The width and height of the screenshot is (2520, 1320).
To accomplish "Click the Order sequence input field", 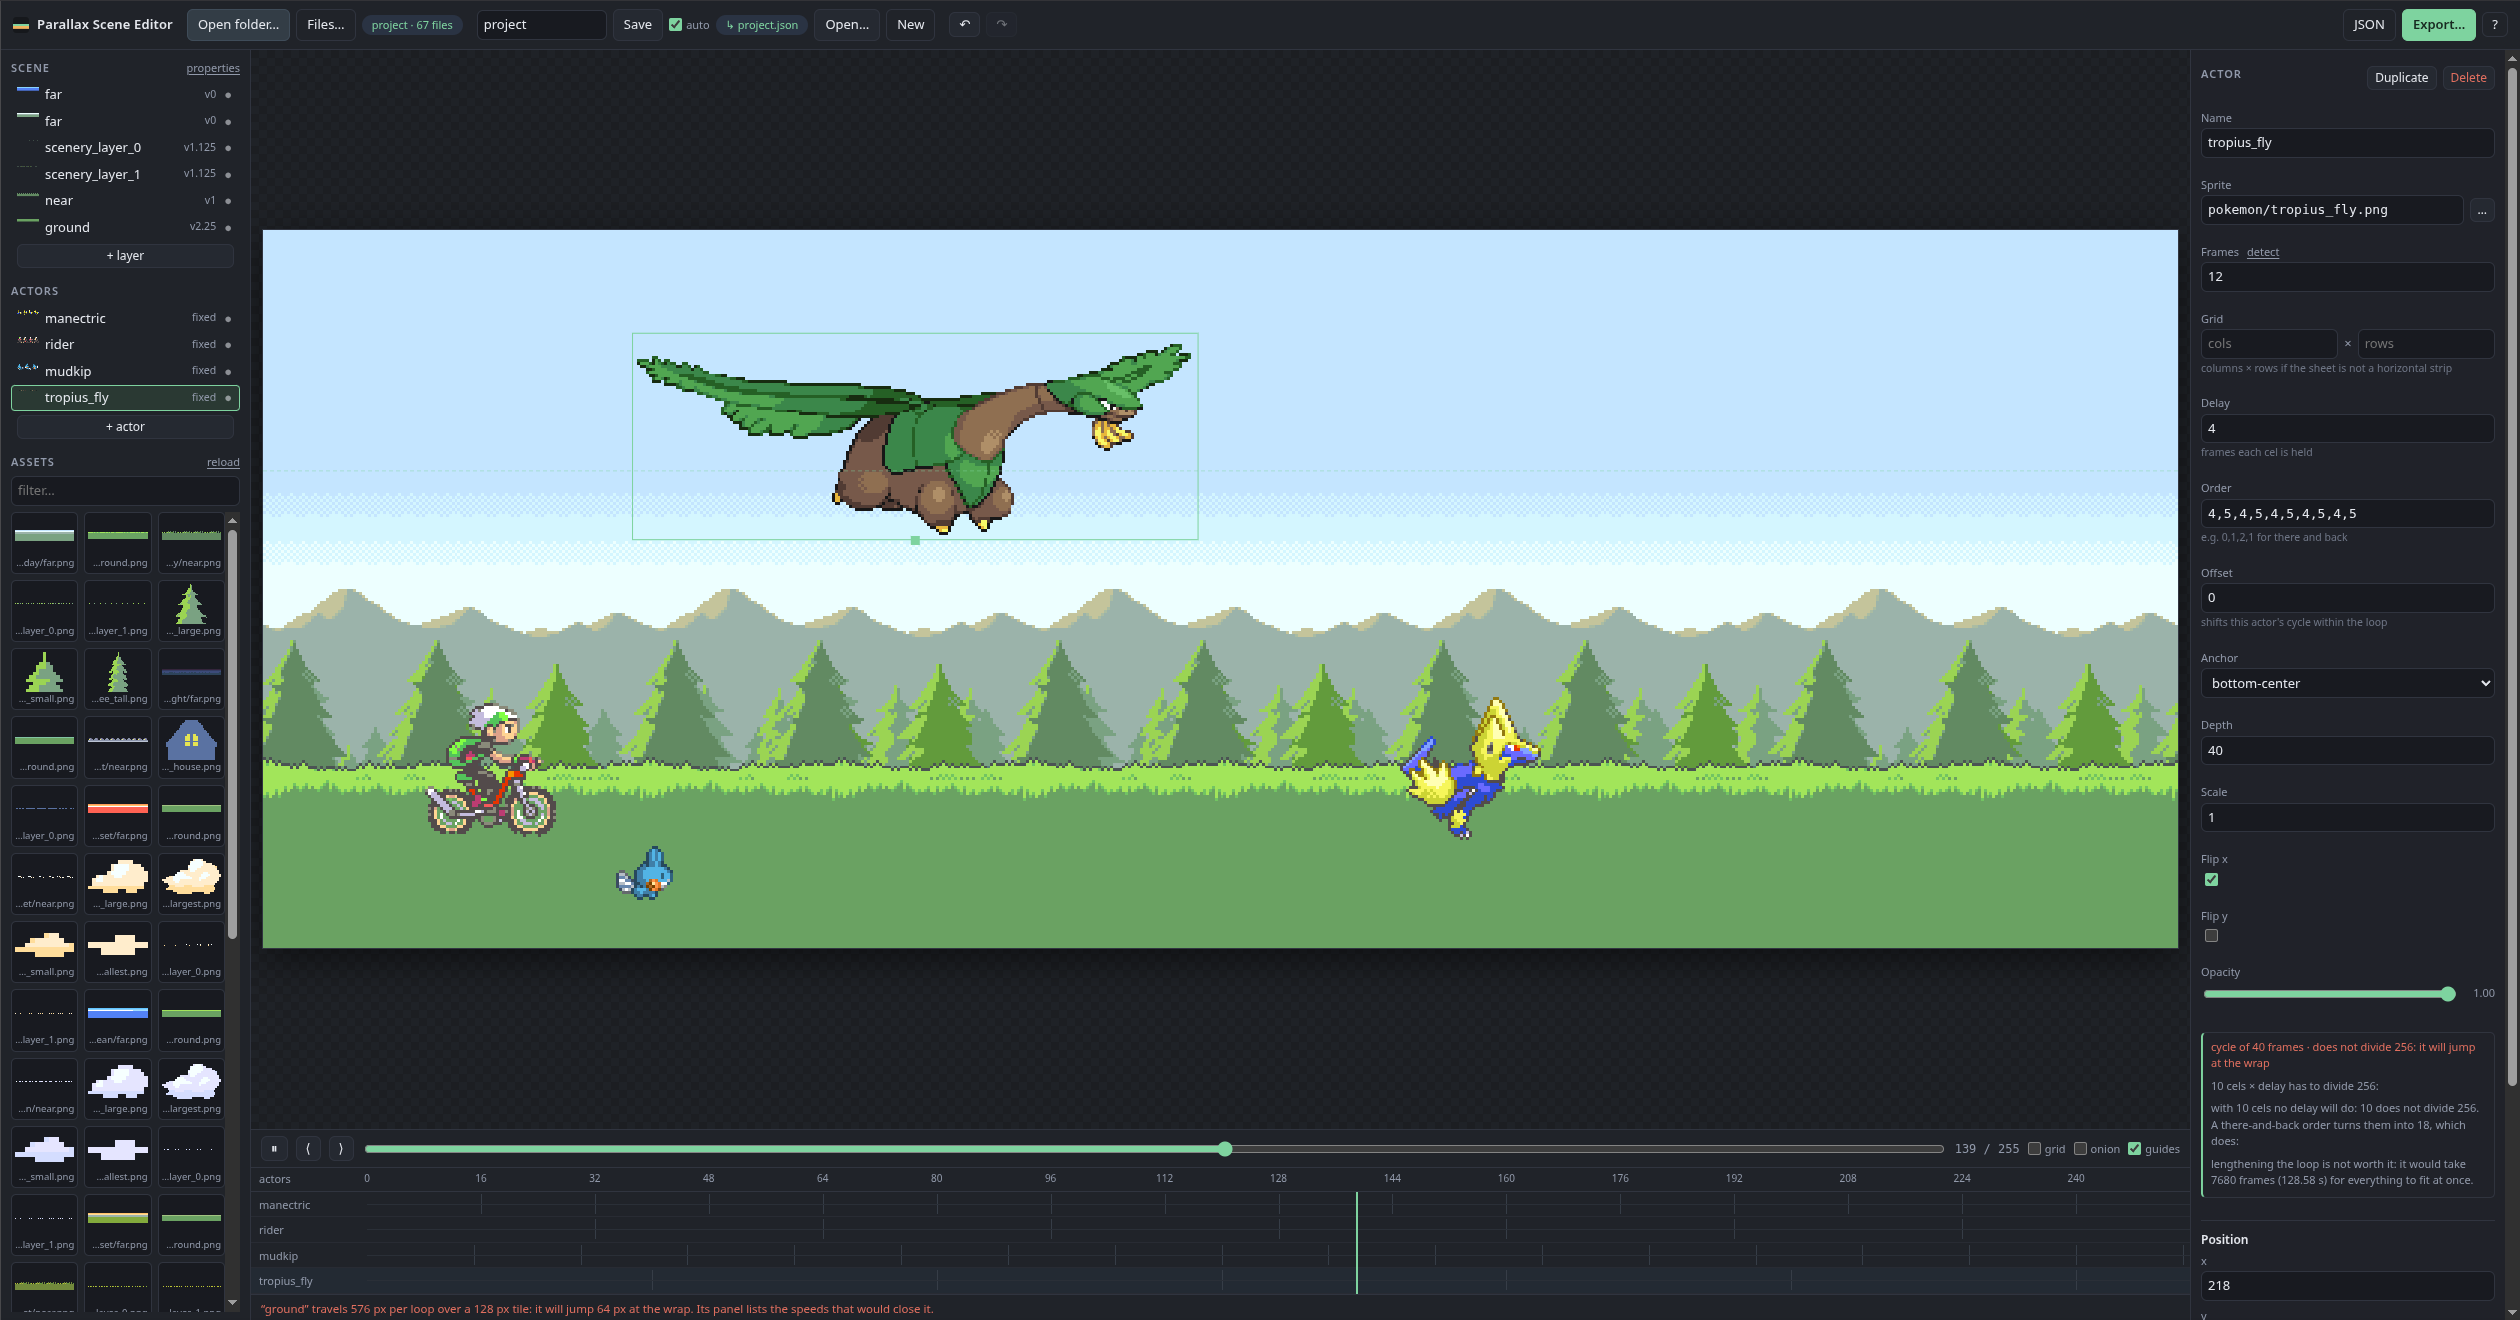I will (x=2347, y=514).
